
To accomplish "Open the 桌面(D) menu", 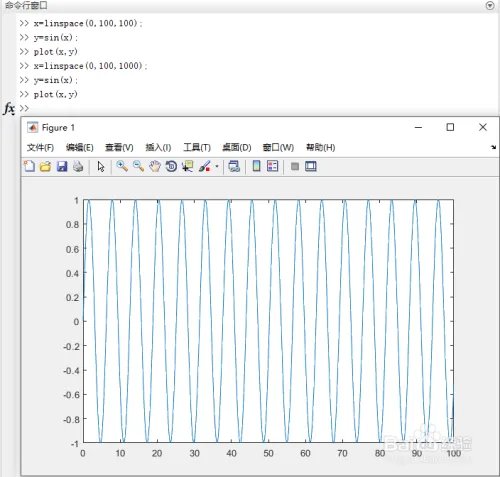I will click(237, 147).
